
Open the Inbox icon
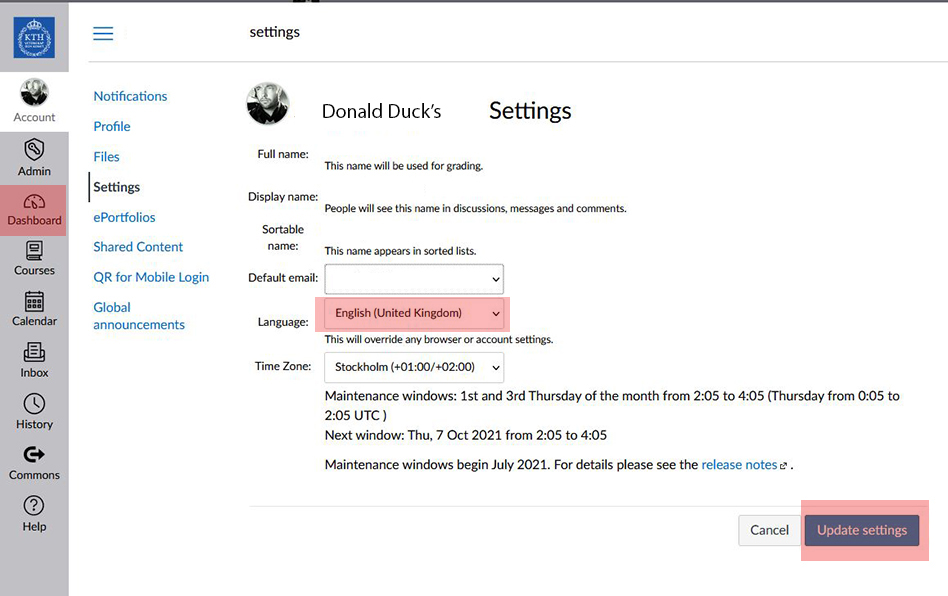[x=34, y=359]
